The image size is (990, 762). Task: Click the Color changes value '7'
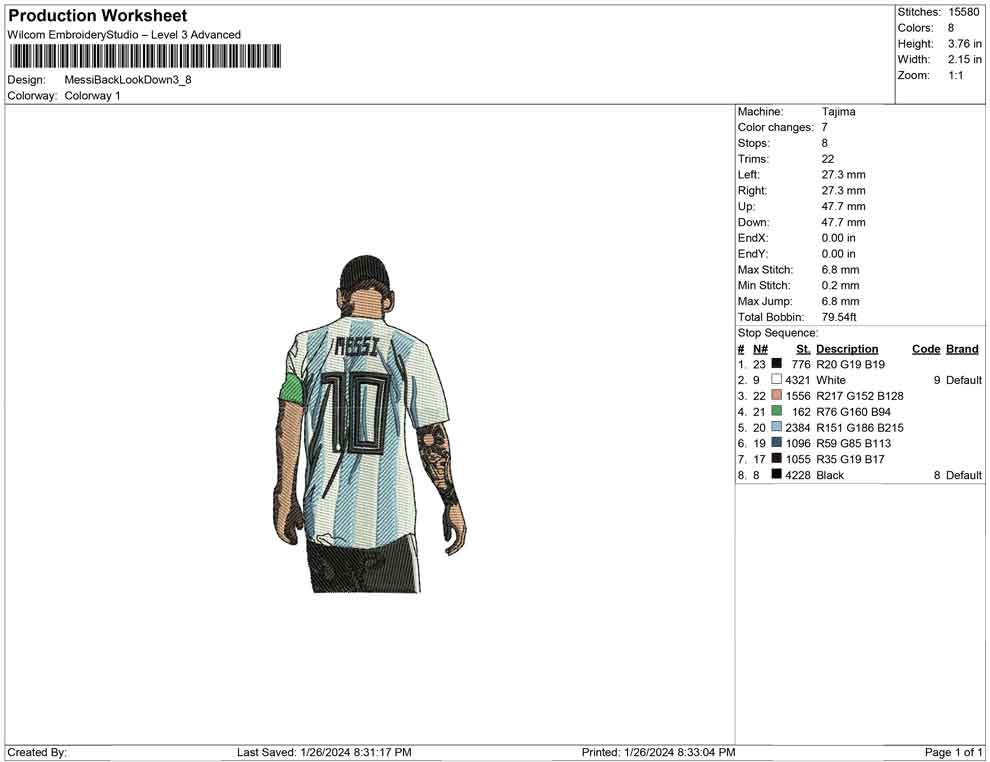(x=825, y=127)
